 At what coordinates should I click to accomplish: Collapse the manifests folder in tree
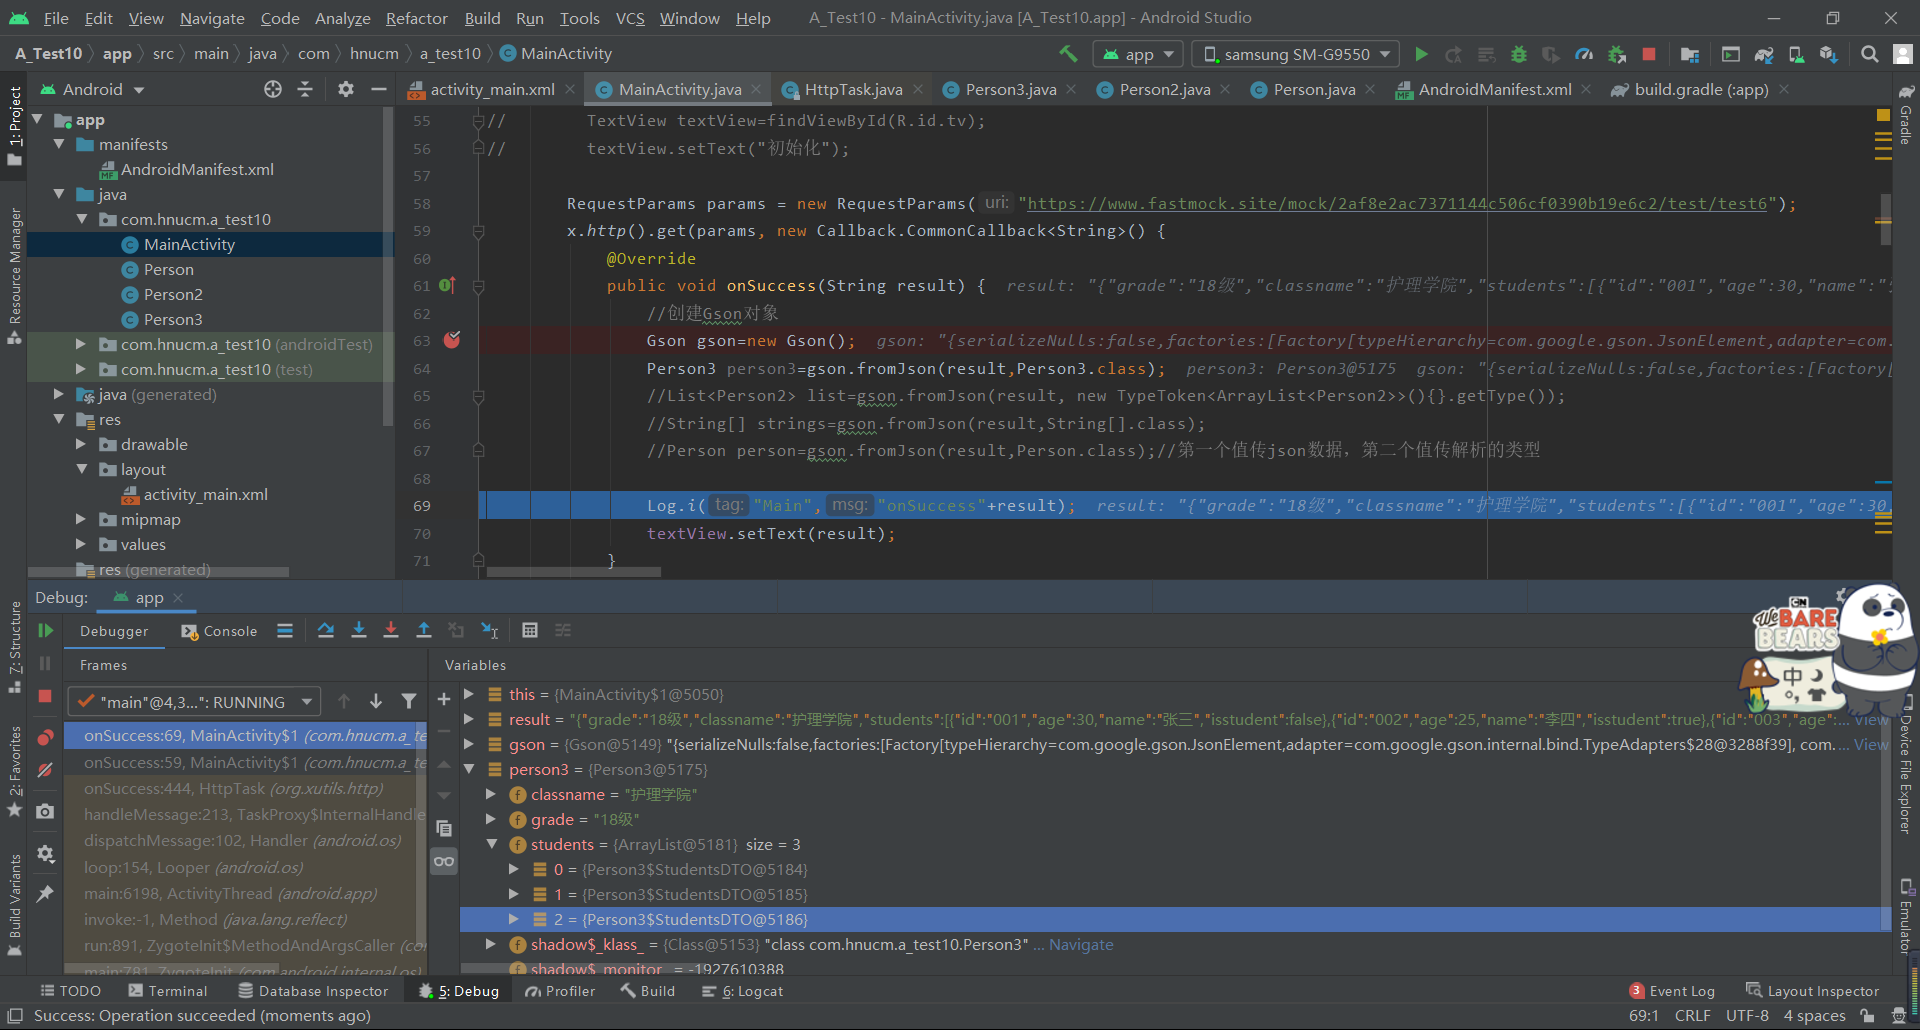click(x=59, y=144)
